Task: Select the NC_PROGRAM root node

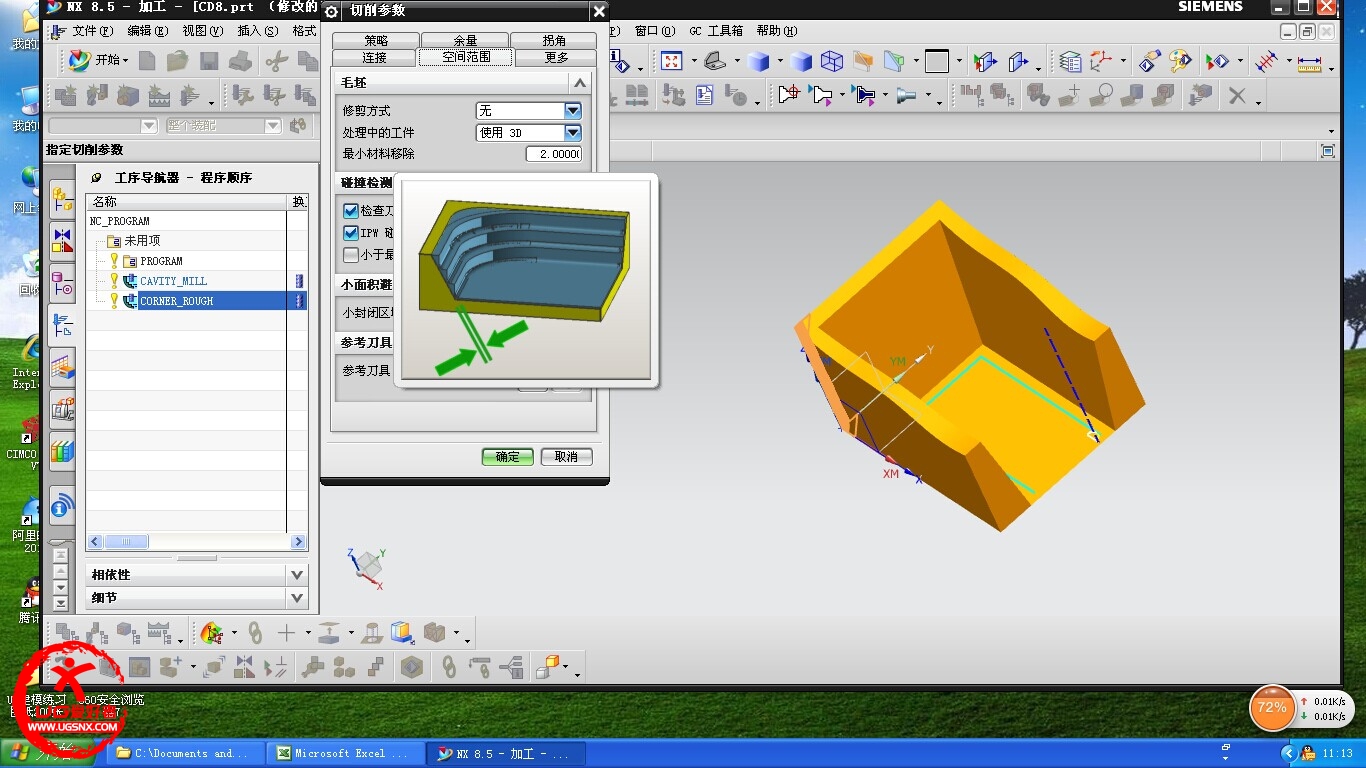Action: [120, 221]
